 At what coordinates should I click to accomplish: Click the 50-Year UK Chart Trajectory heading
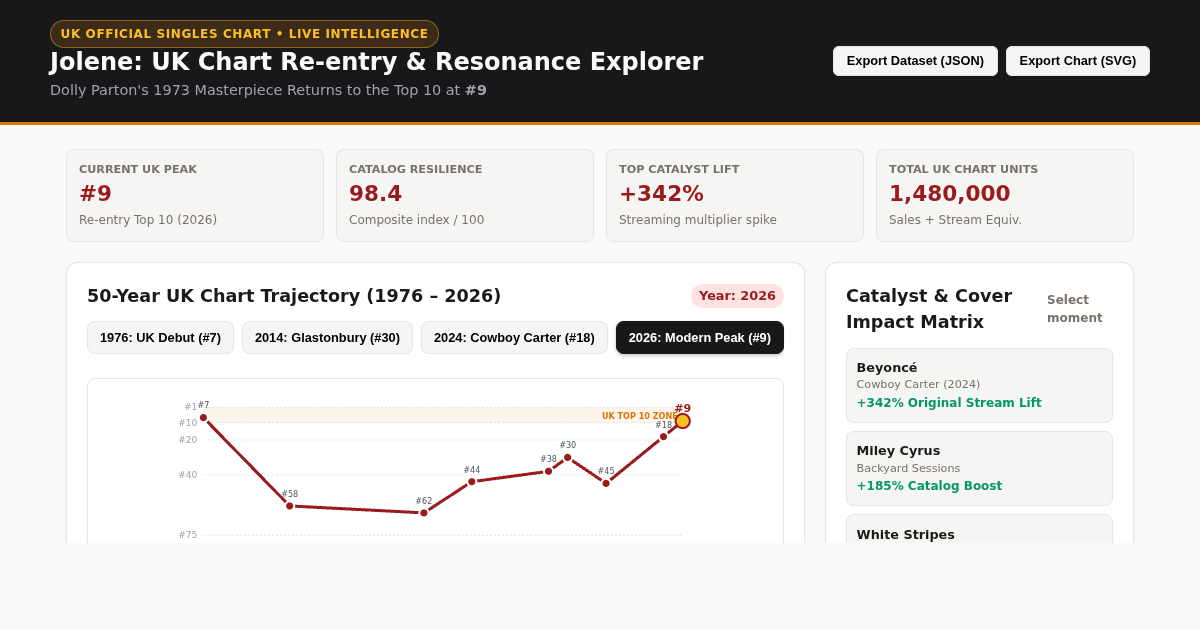pos(294,296)
